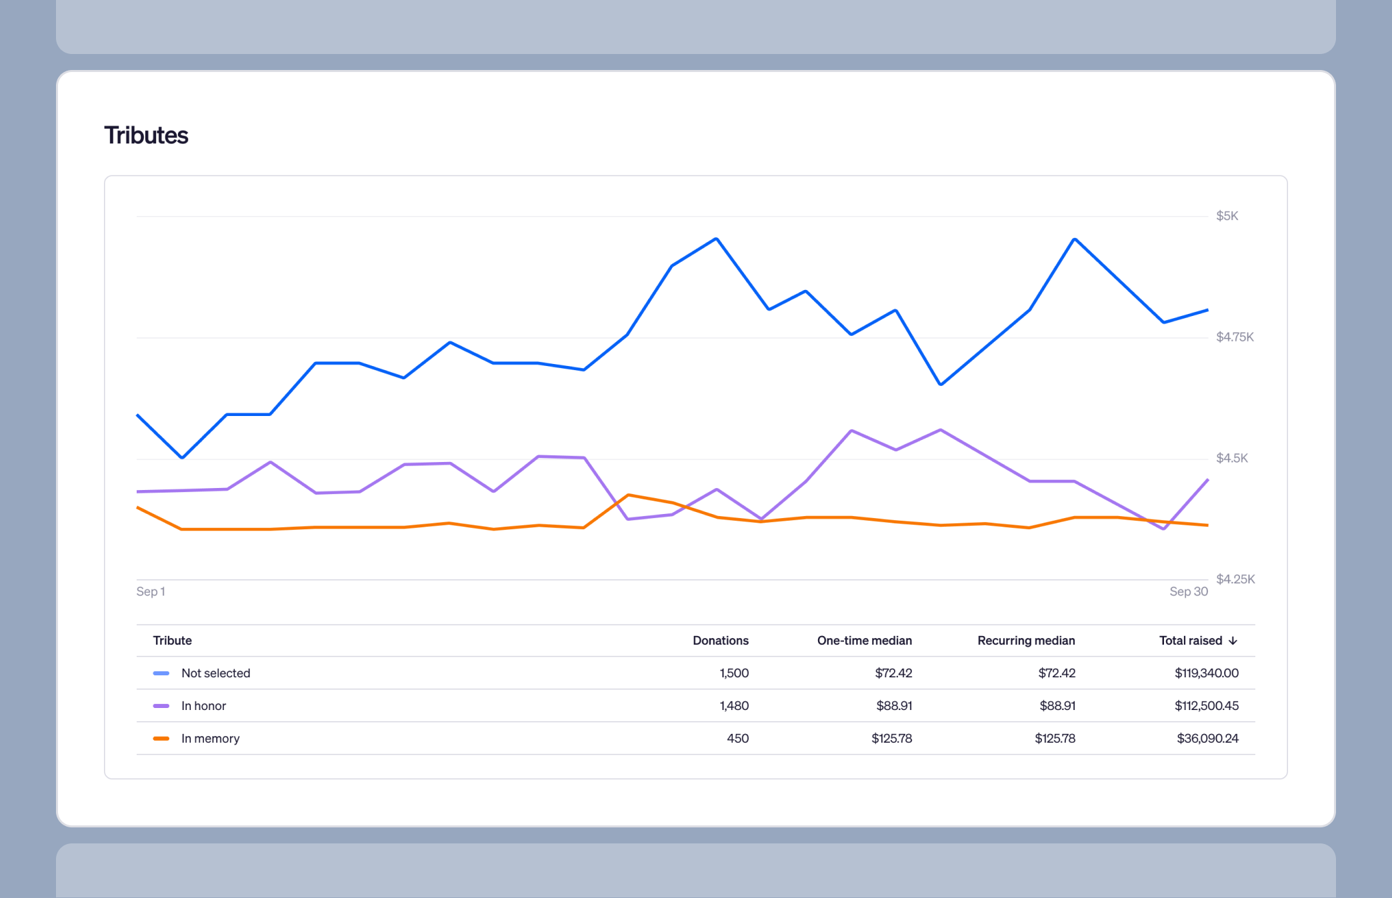Viewport: 1392px width, 898px height.
Task: Sort by the Recurring median column header
Action: 1026,641
